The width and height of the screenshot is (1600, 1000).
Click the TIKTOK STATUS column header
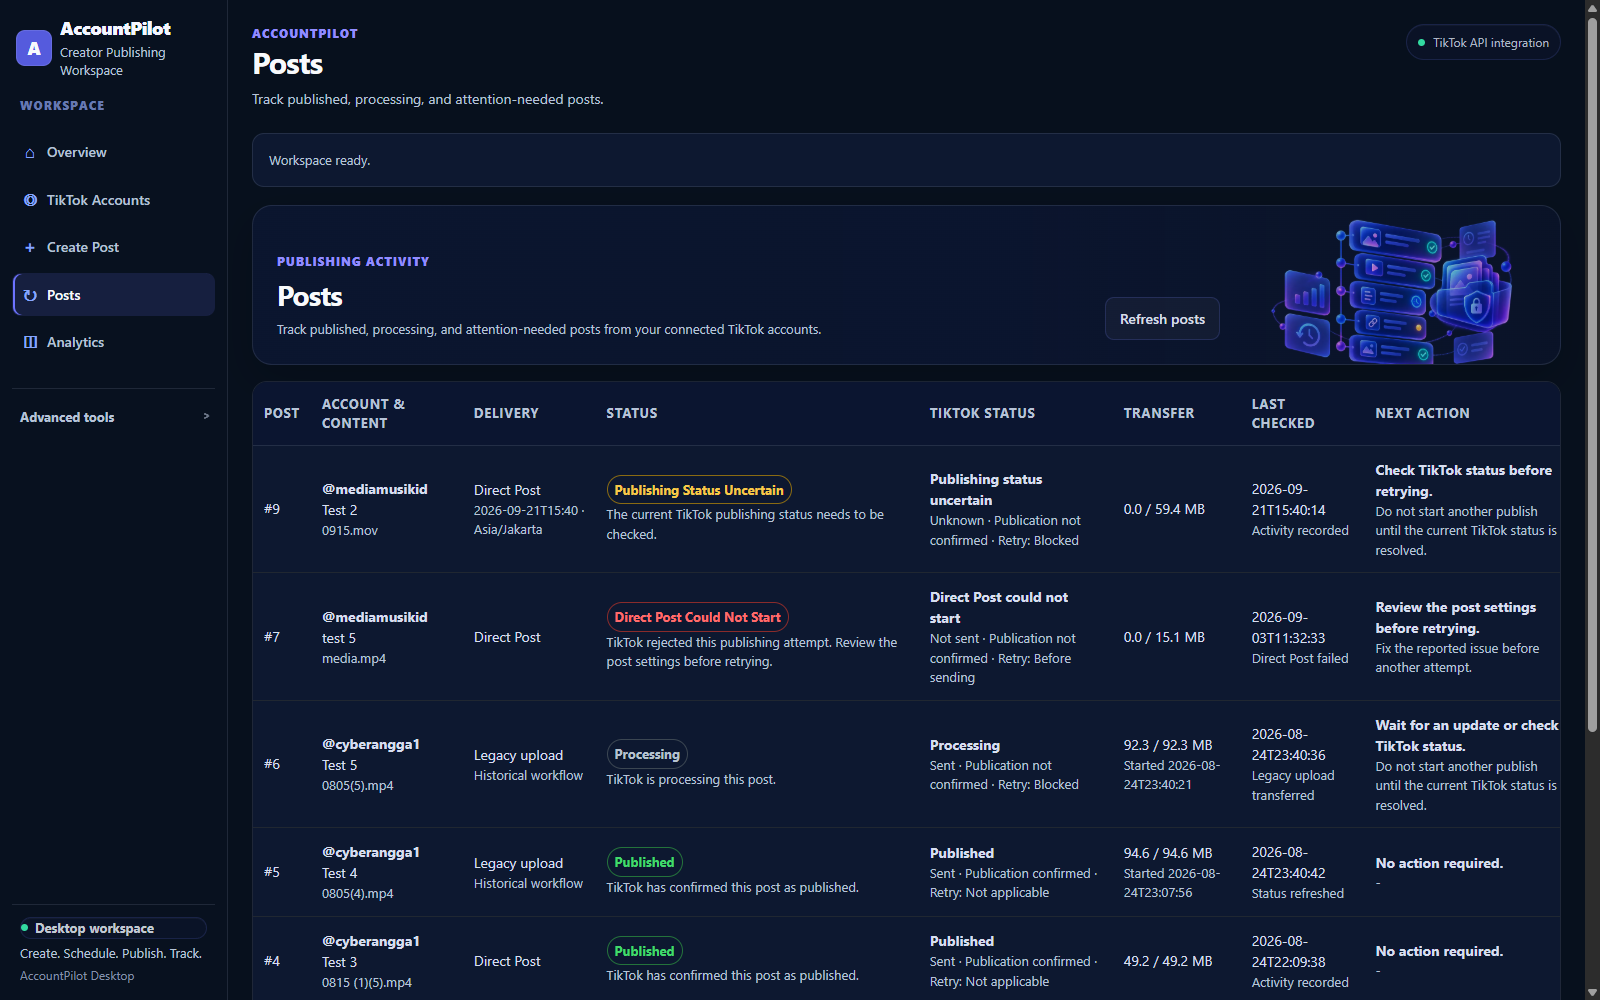click(x=982, y=413)
